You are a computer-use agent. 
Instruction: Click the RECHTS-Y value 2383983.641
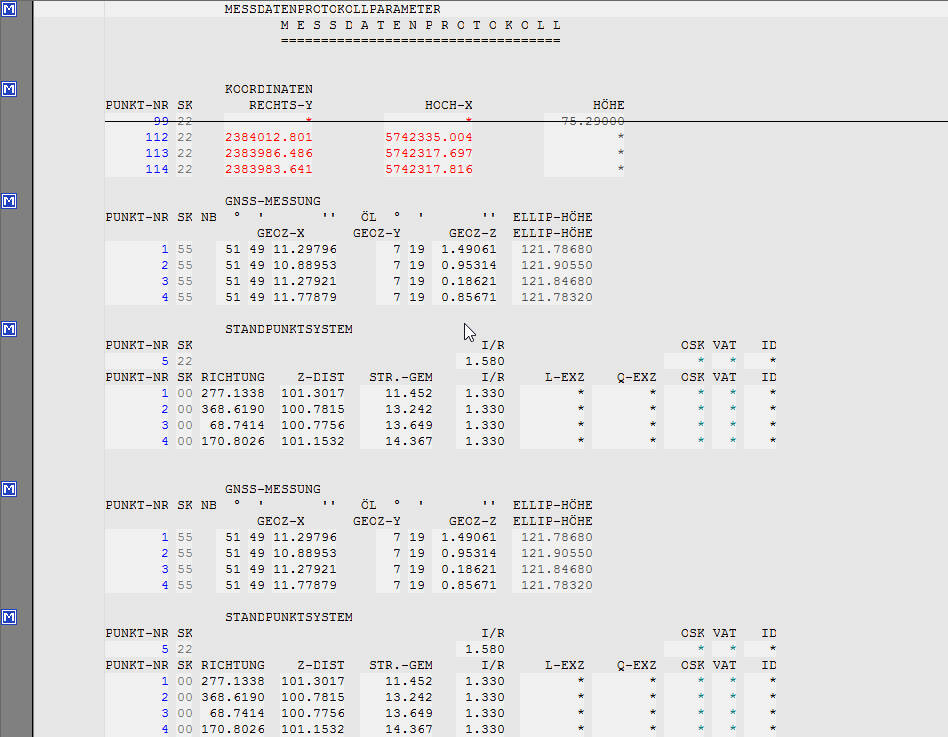(x=269, y=169)
